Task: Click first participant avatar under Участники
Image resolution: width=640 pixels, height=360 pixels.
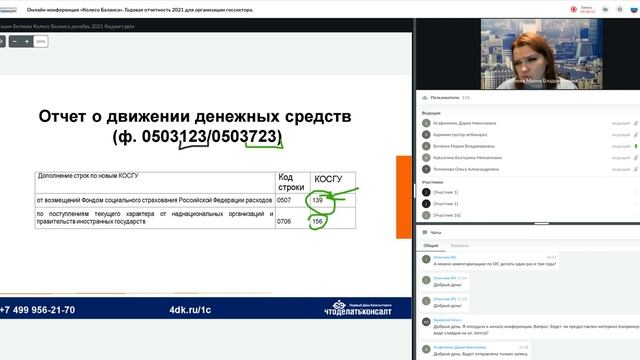Action: 426,192
